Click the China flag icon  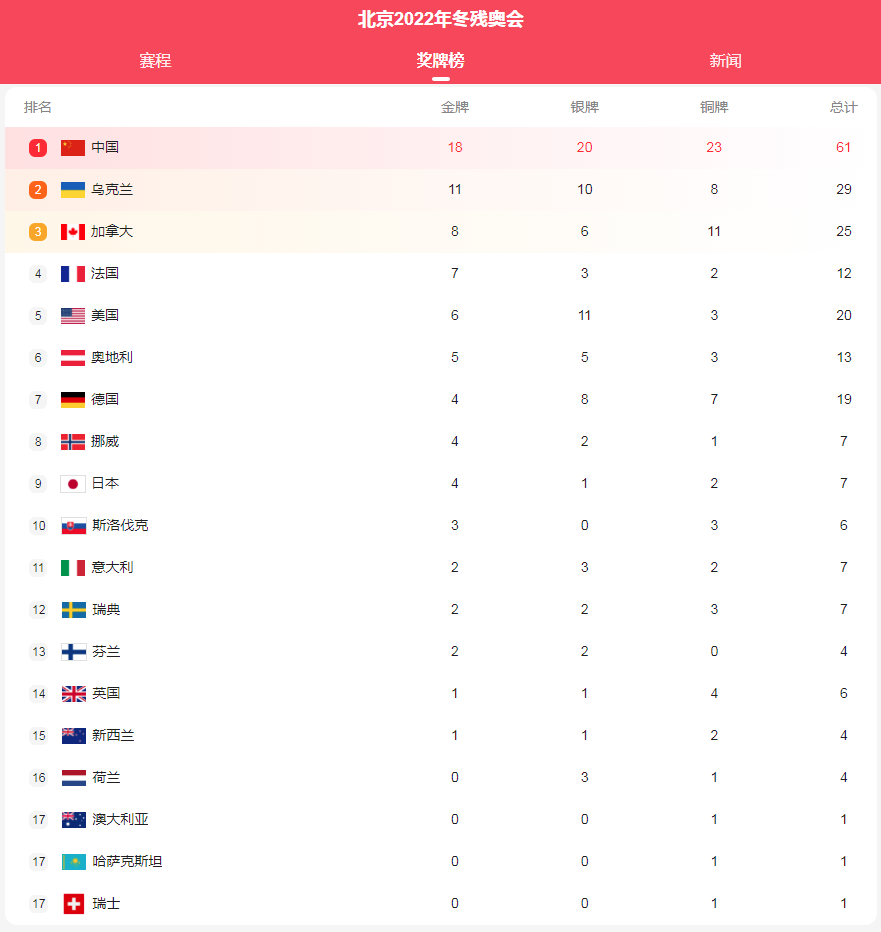(73, 147)
